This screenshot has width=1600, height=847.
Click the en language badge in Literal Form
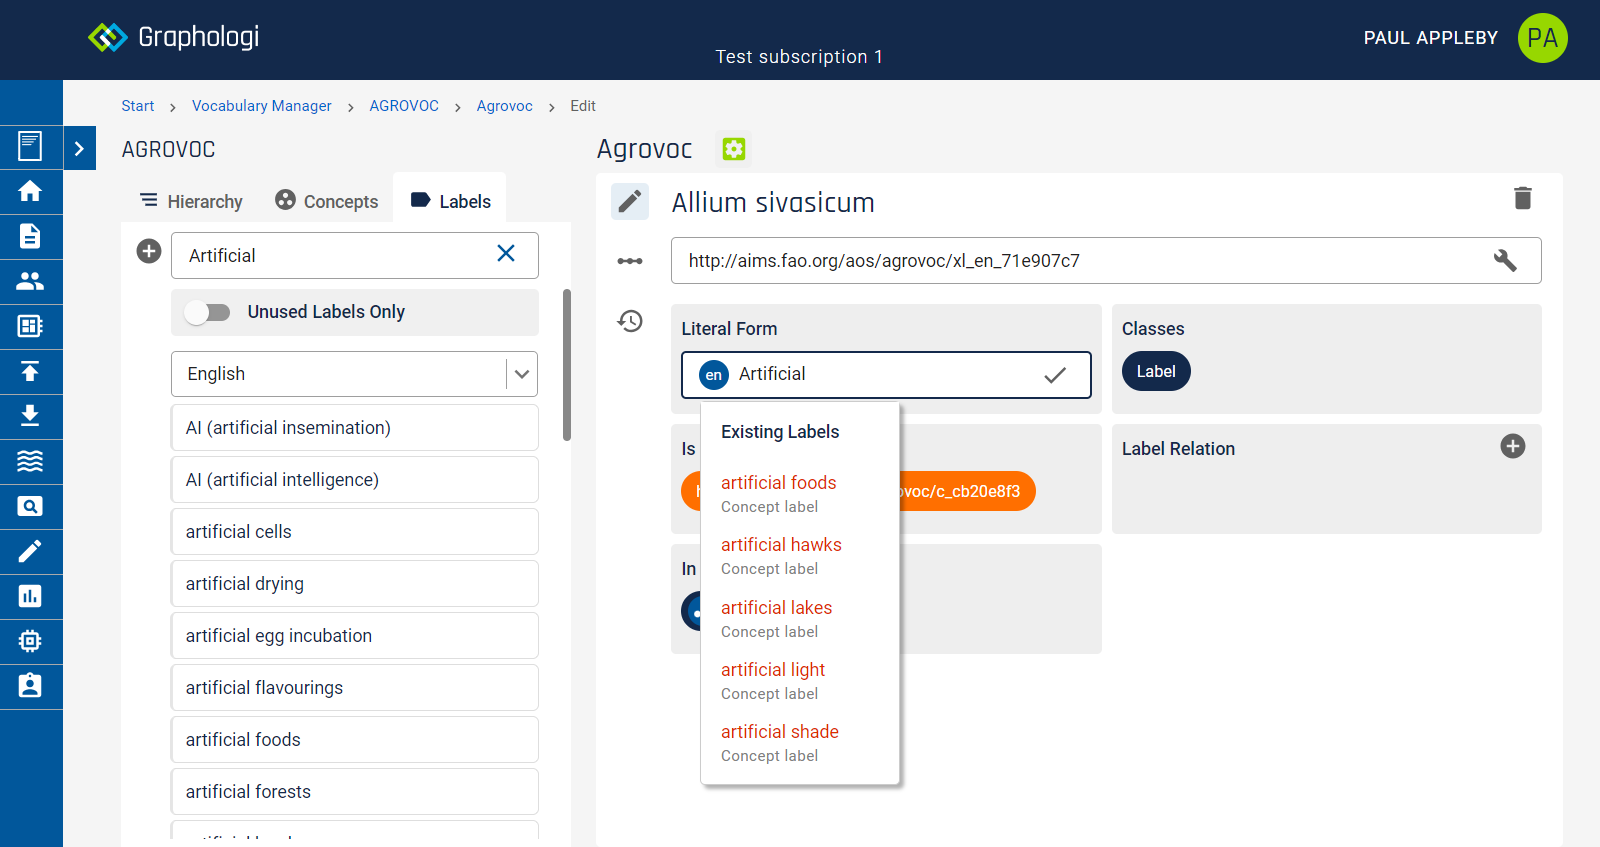click(x=714, y=375)
